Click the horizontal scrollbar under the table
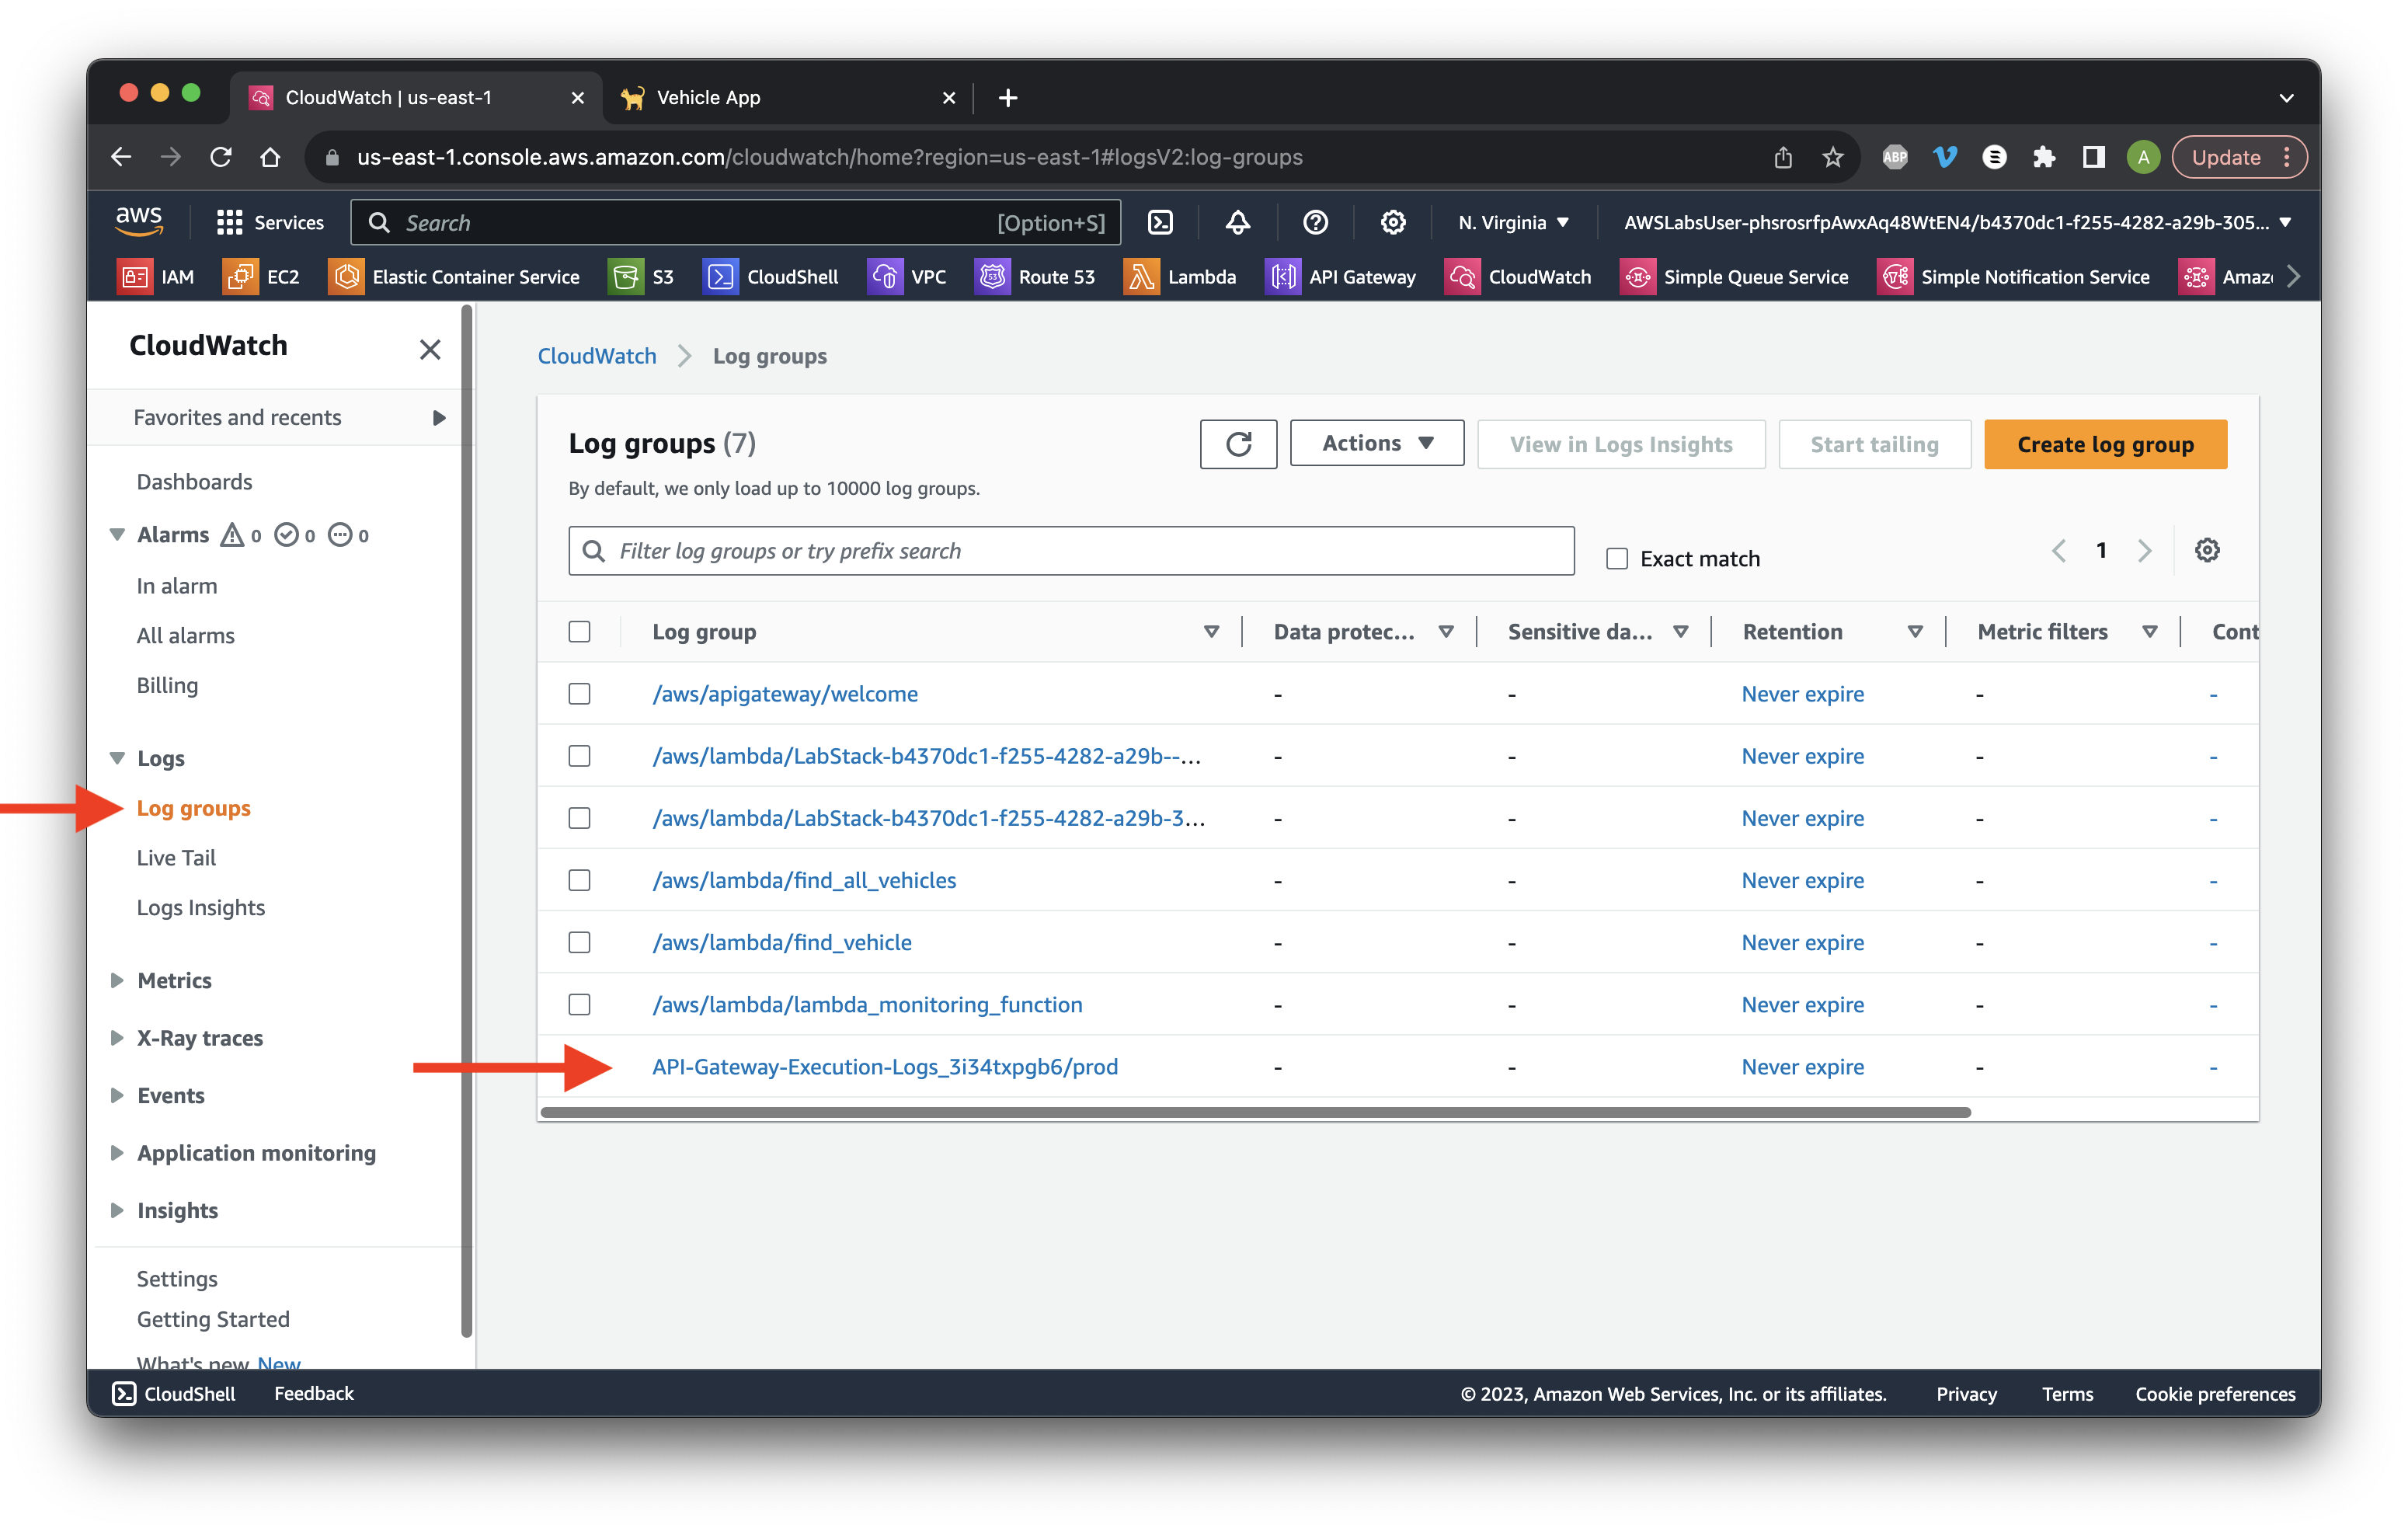The width and height of the screenshot is (2408, 1532). [1255, 1111]
